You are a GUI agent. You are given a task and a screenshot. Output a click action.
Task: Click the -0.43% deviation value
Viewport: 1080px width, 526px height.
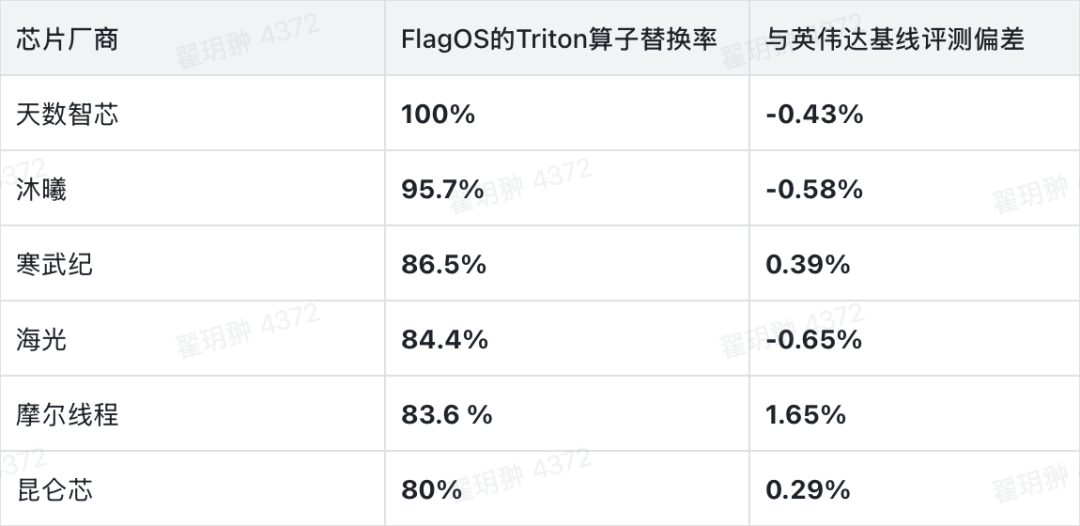pyautogui.click(x=814, y=114)
